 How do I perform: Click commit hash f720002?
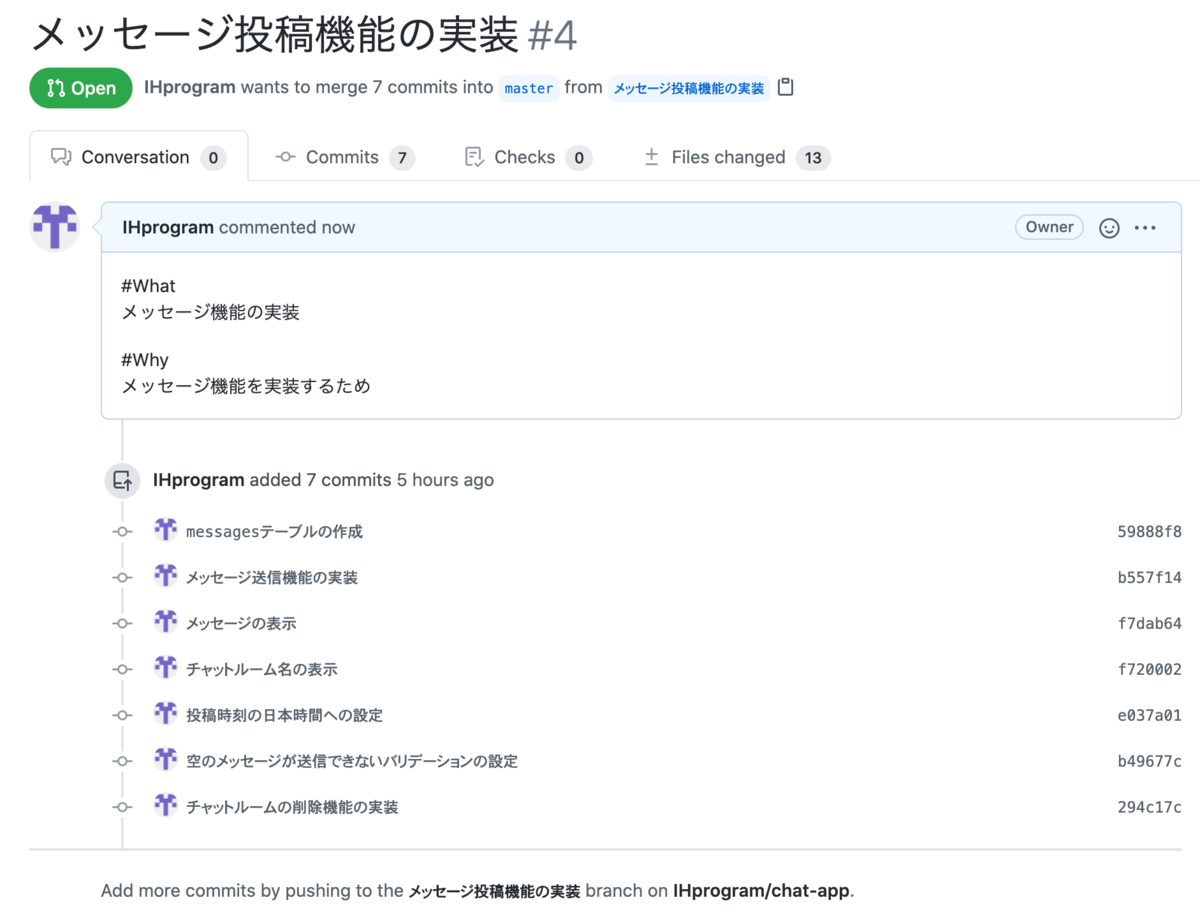tap(1149, 670)
